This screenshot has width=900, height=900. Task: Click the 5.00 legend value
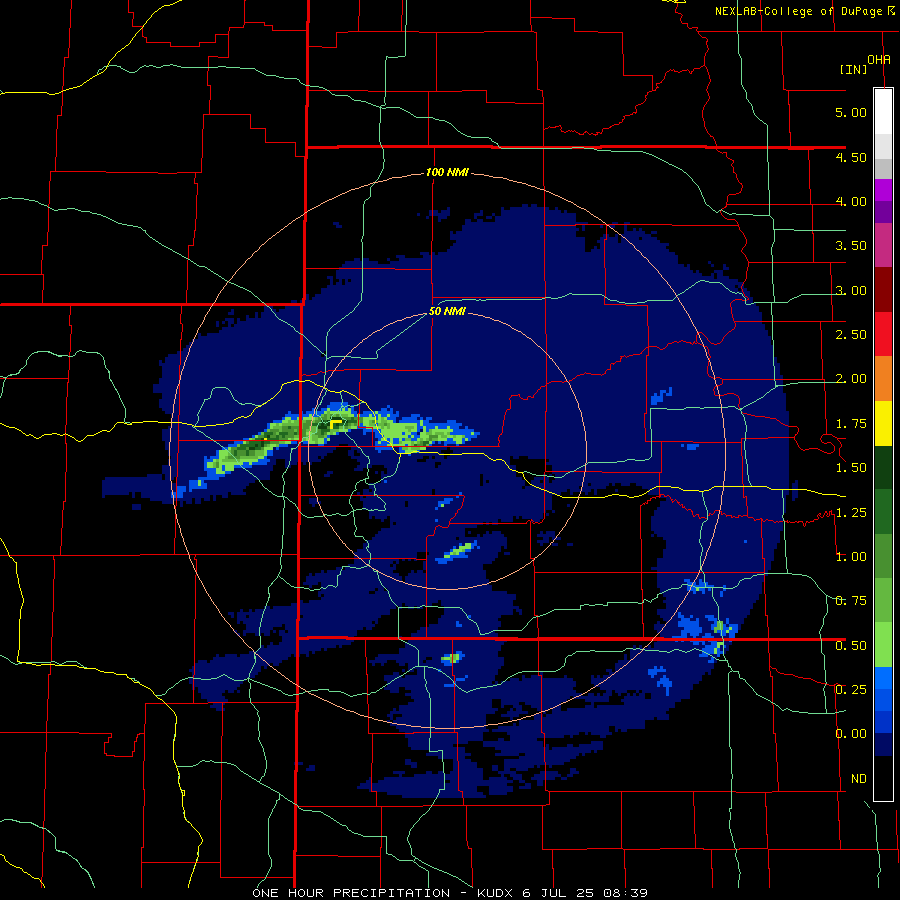point(851,112)
